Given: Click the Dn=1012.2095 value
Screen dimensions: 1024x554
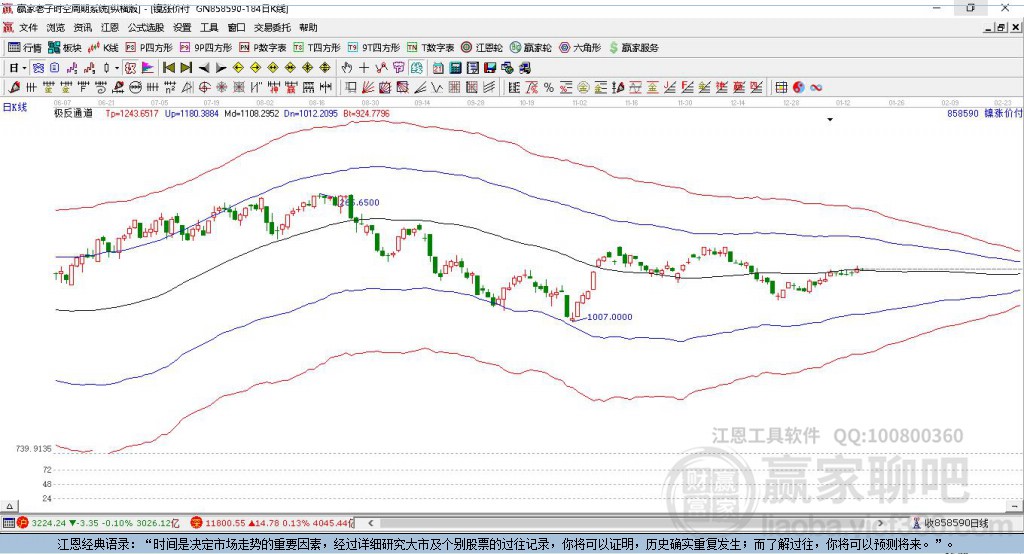Looking at the screenshot, I should pos(311,113).
